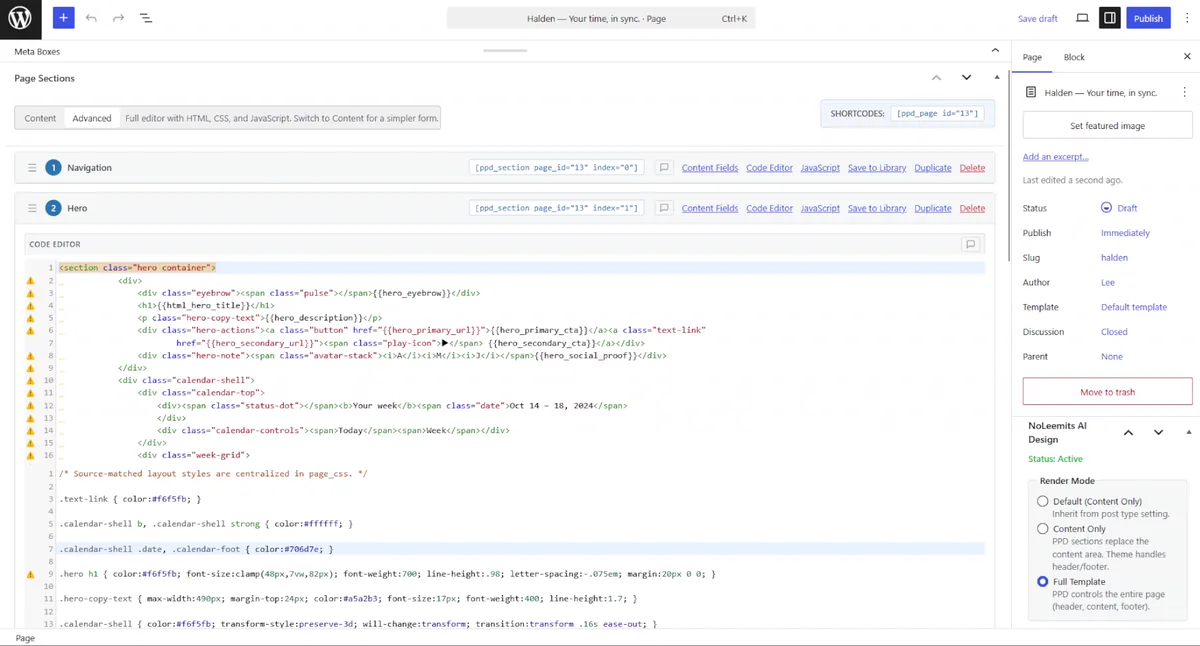The width and height of the screenshot is (1200, 646).
Task: Open JavaScript for Hero section
Action: [x=820, y=208]
